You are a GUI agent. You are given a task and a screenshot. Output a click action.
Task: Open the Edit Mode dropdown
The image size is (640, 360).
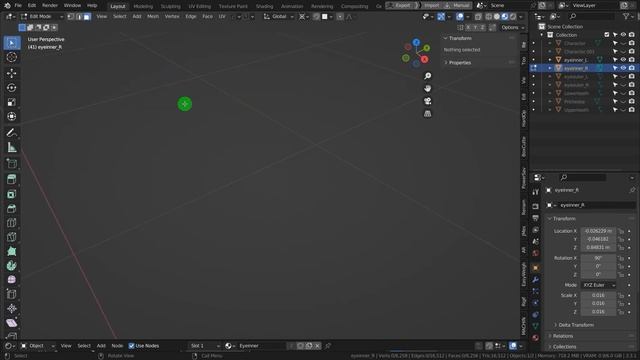[x=42, y=16]
